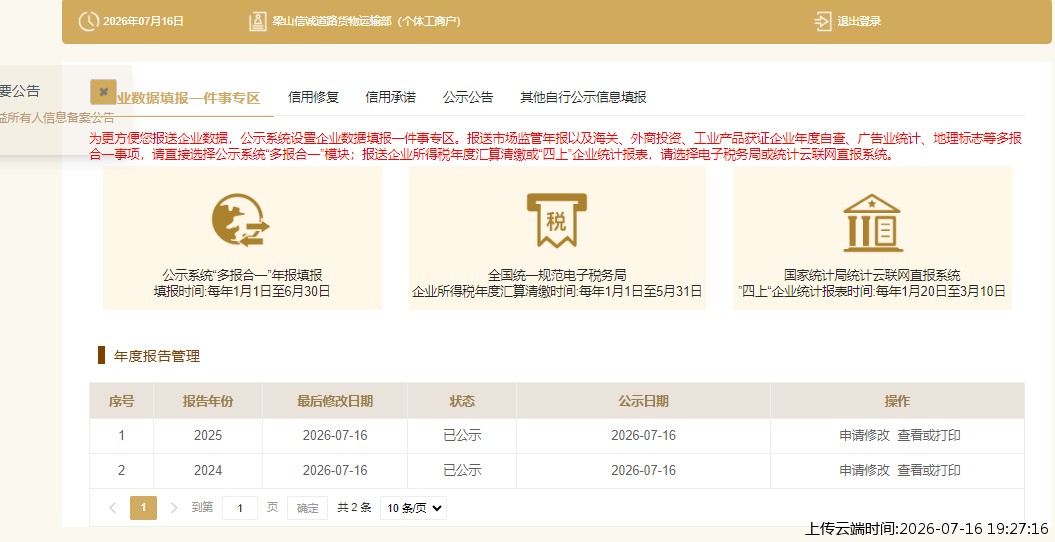Click the 公示日期 column header

(643, 401)
